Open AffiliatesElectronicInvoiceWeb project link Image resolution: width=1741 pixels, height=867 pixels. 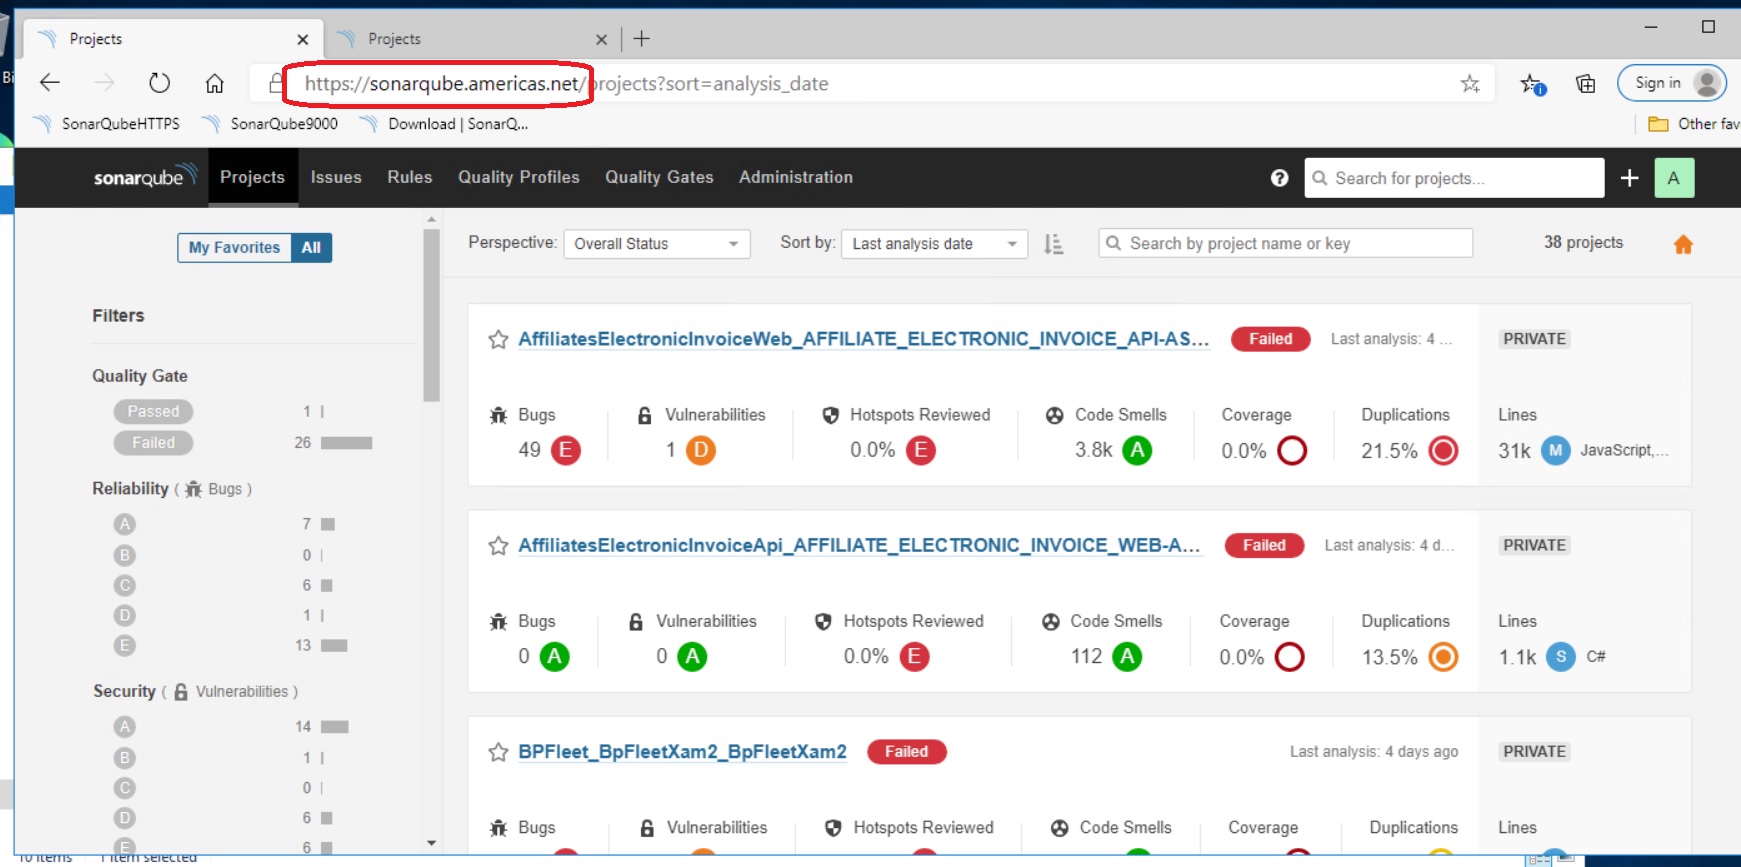pyautogui.click(x=863, y=339)
